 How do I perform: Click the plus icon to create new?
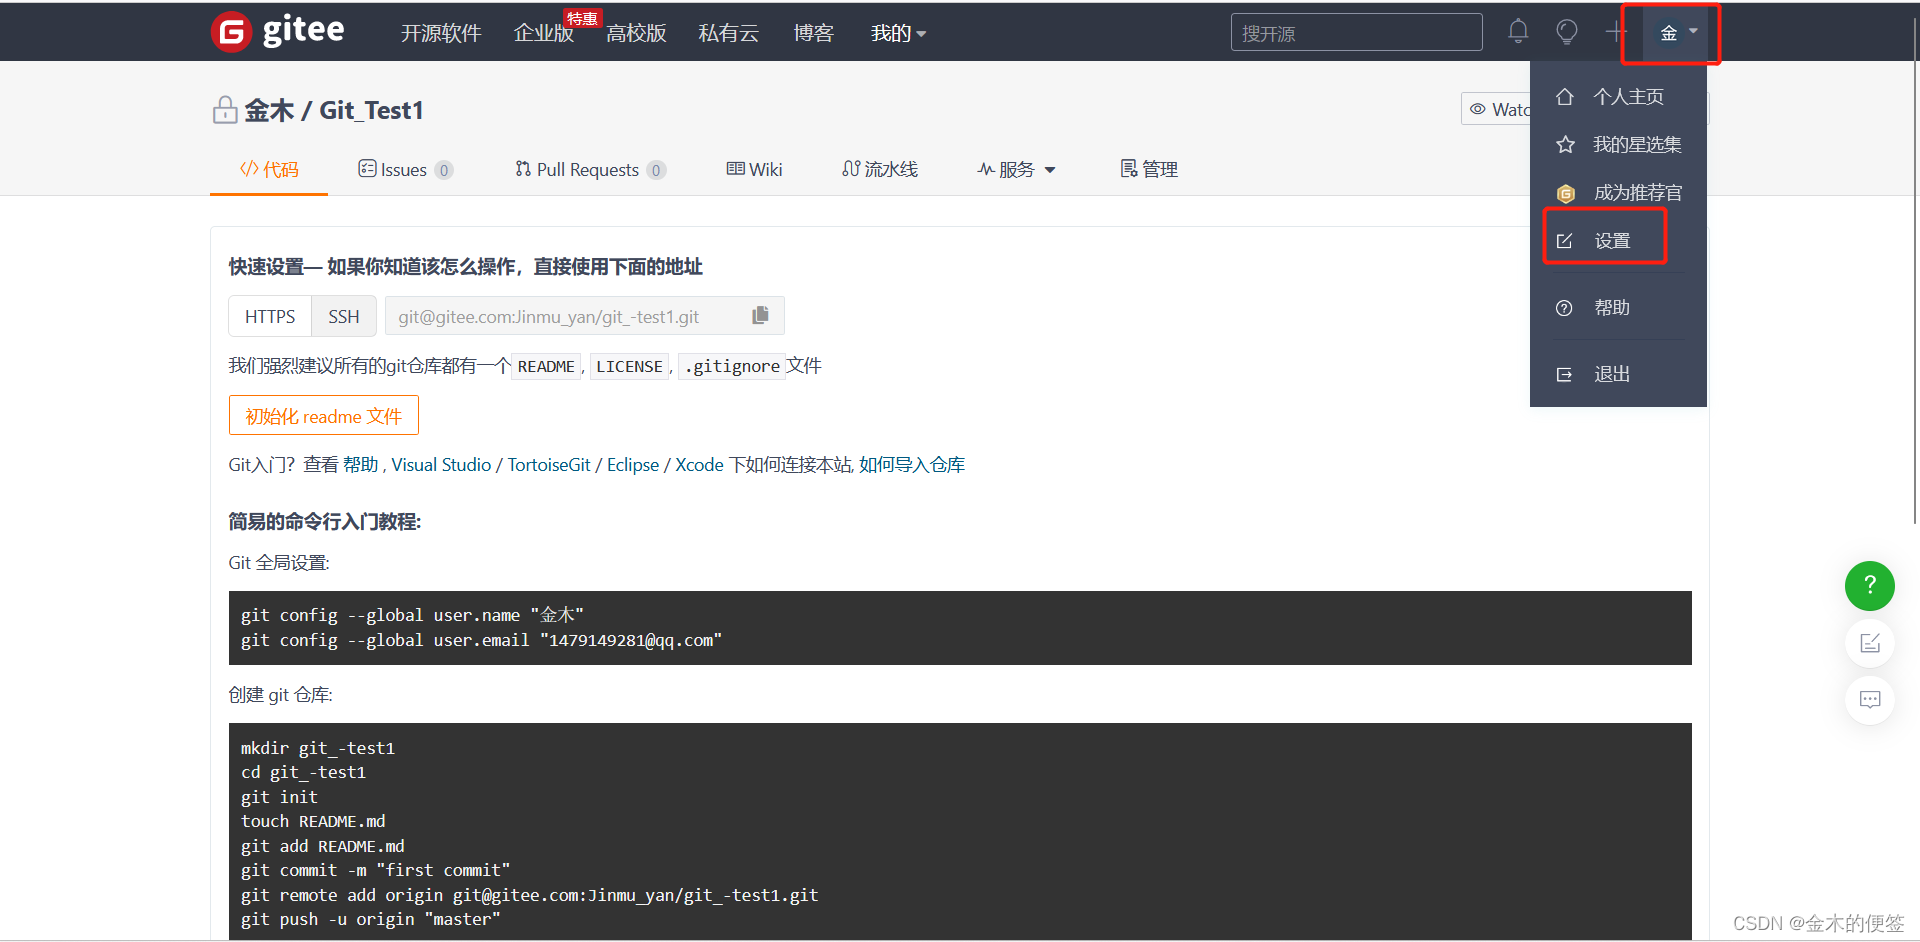coord(1615,32)
